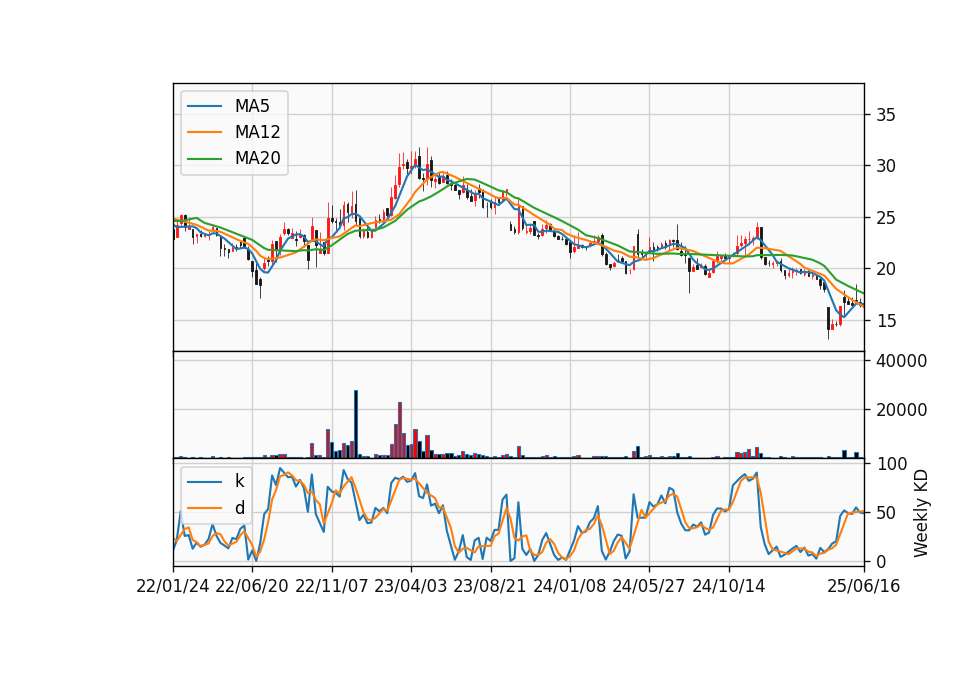Click the 24/05/27 date tick label
960x690 pixels.
tap(649, 587)
